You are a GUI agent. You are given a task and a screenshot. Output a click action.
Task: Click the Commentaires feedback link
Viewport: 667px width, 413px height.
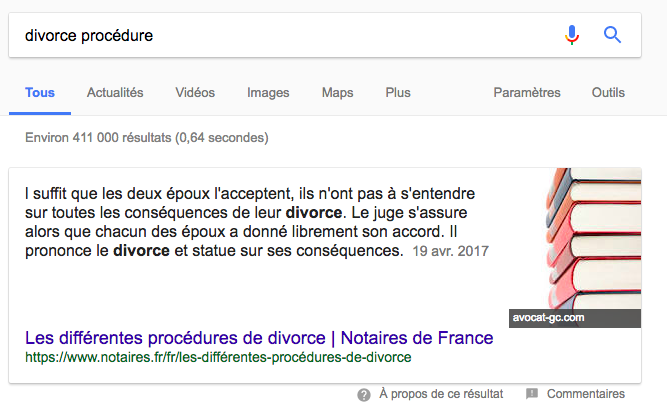coord(586,394)
